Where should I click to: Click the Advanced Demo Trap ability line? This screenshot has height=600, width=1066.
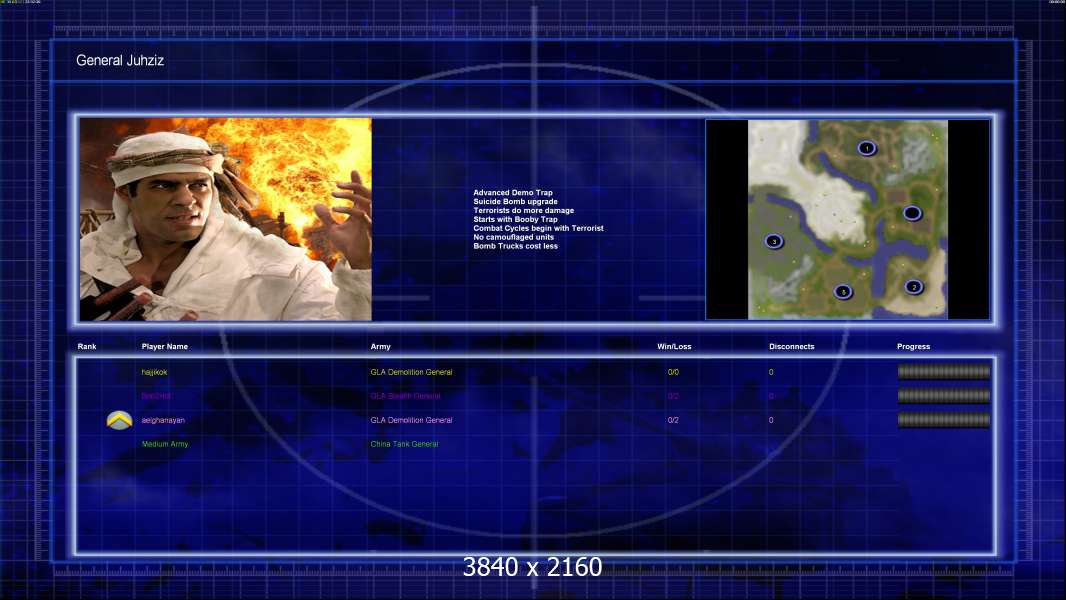(x=513, y=193)
